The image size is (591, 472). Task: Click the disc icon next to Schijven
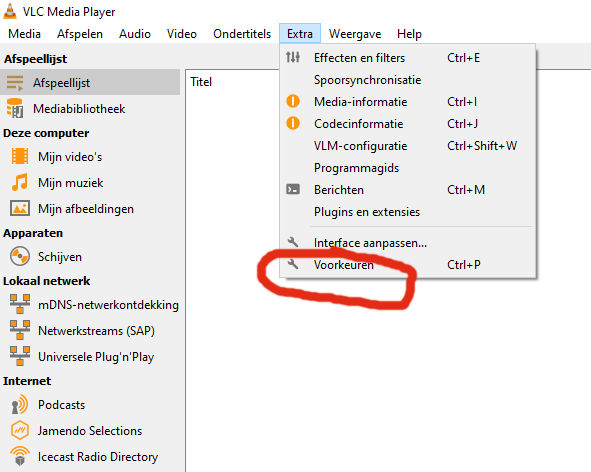click(20, 256)
